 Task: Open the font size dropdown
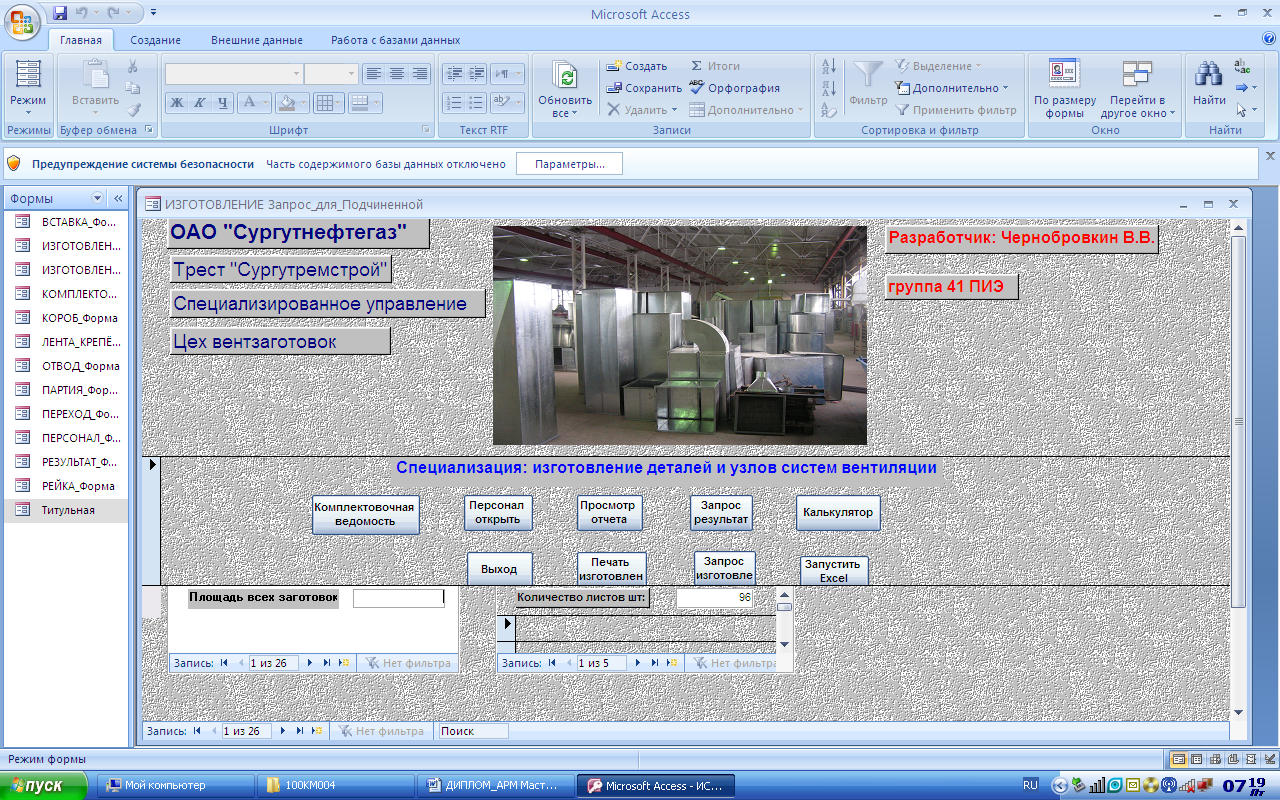click(x=351, y=74)
